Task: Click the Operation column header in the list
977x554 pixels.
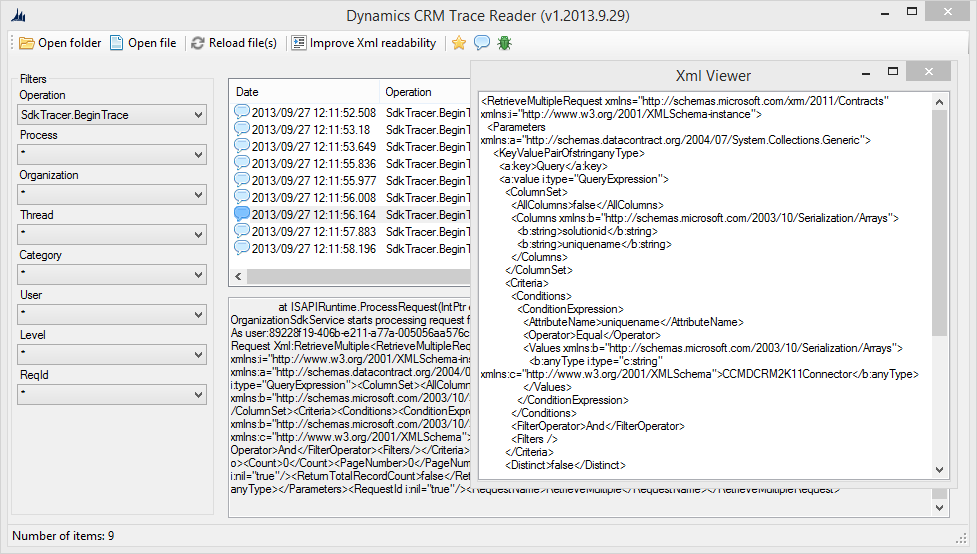Action: pyautogui.click(x=425, y=92)
